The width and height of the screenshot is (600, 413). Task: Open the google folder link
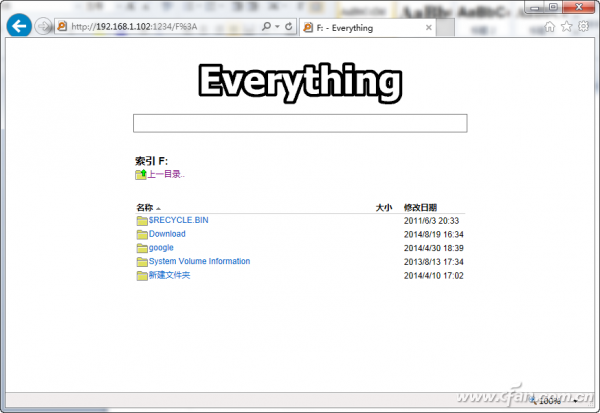(161, 248)
